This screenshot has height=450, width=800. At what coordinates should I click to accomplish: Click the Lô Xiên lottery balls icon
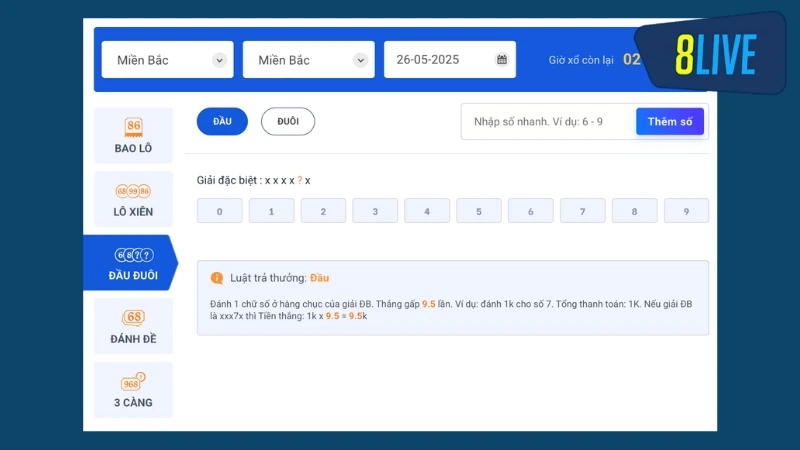coord(133,190)
